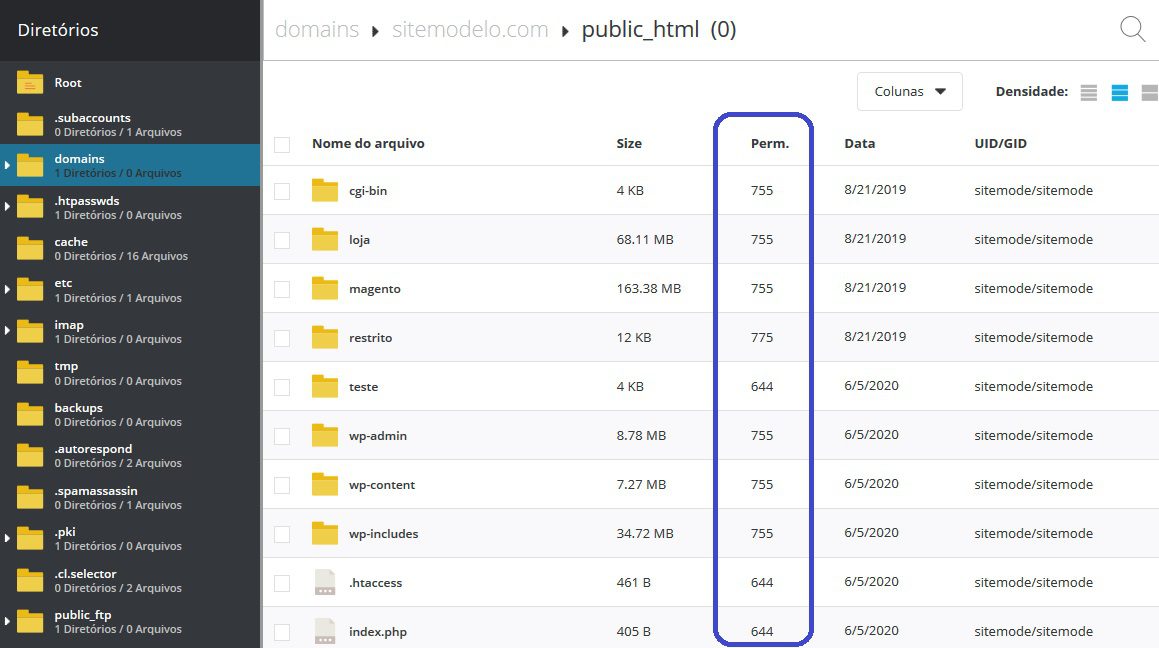Check the cgi-bin row checkbox

click(282, 191)
